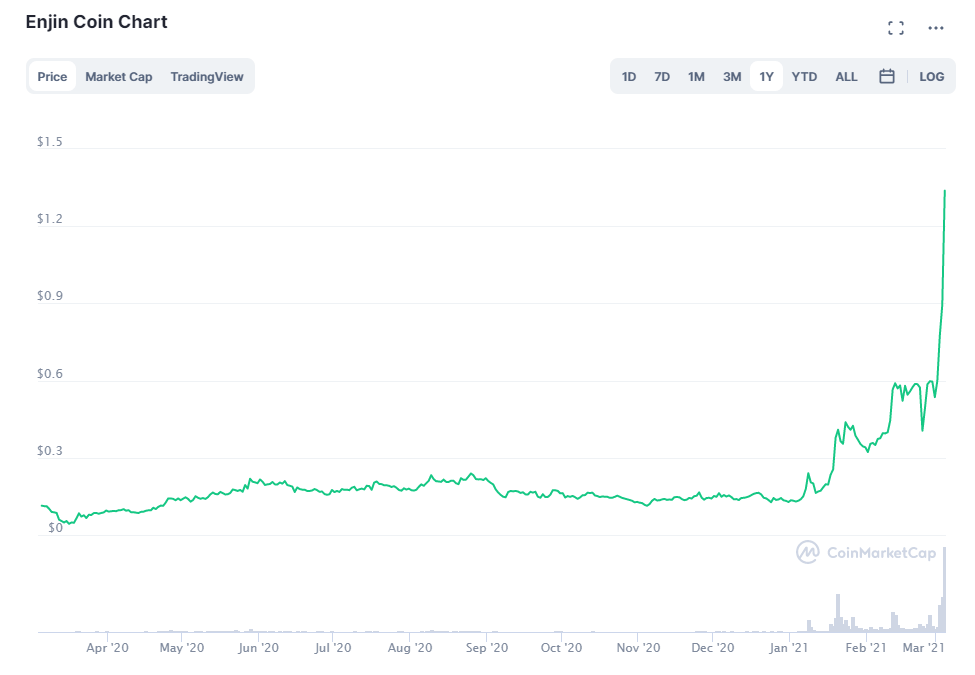This screenshot has height=675, width=975.
Task: Select the Price tab
Action: (x=52, y=76)
